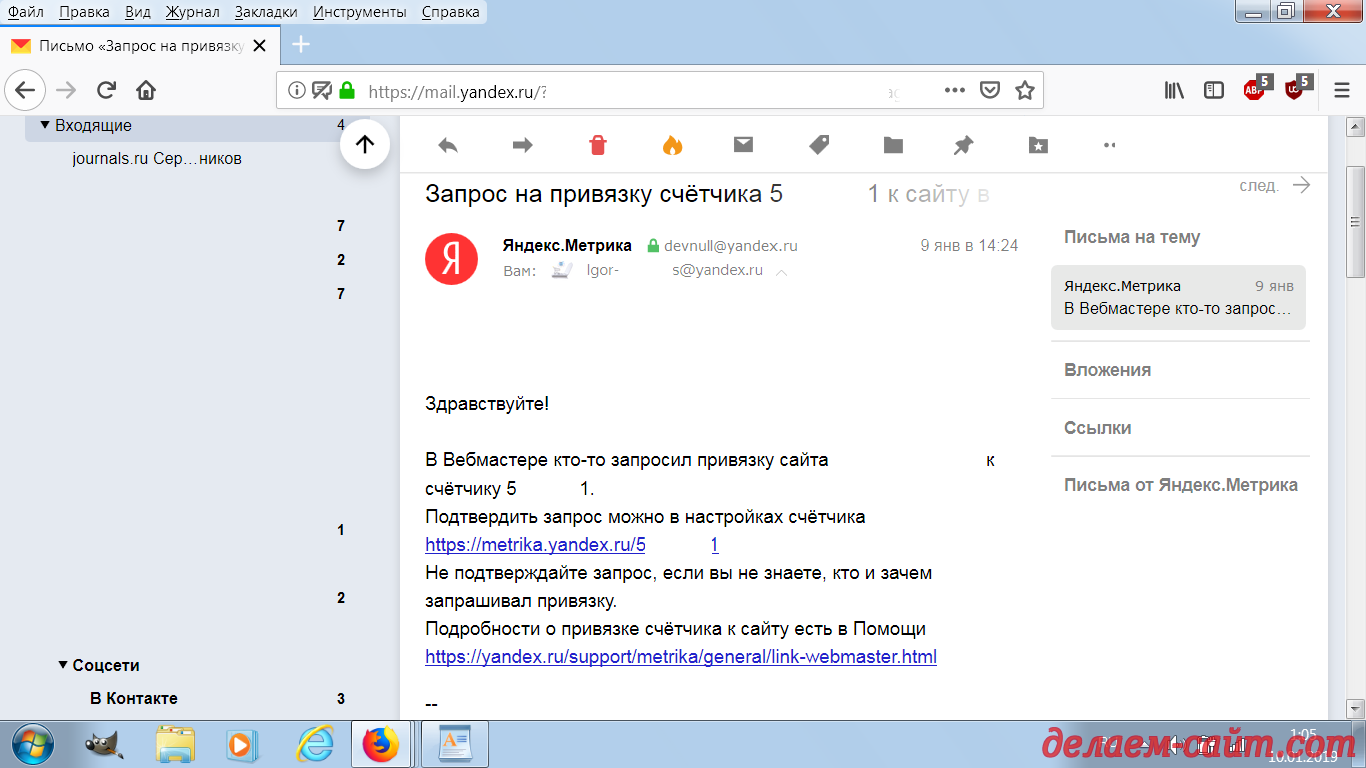Open the Adblock Plus extension icon
This screenshot has height=768, width=1366.
[x=1256, y=88]
